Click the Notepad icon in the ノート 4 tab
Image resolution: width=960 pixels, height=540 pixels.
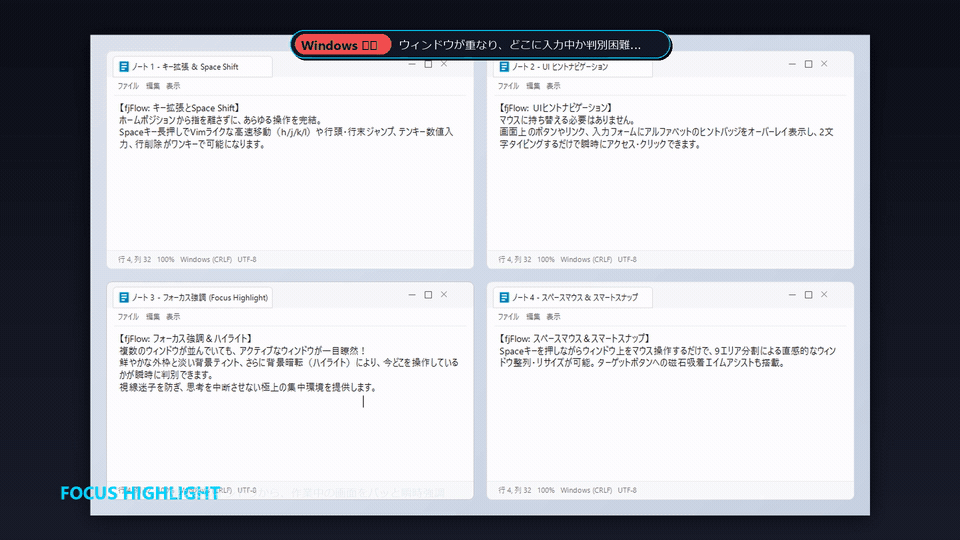(504, 298)
